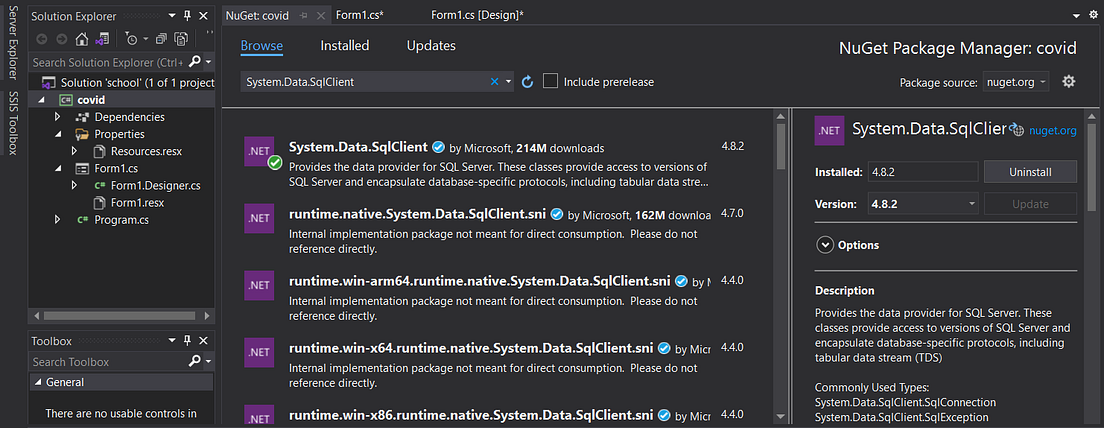Click the NuGet settings gear icon

1068,82
